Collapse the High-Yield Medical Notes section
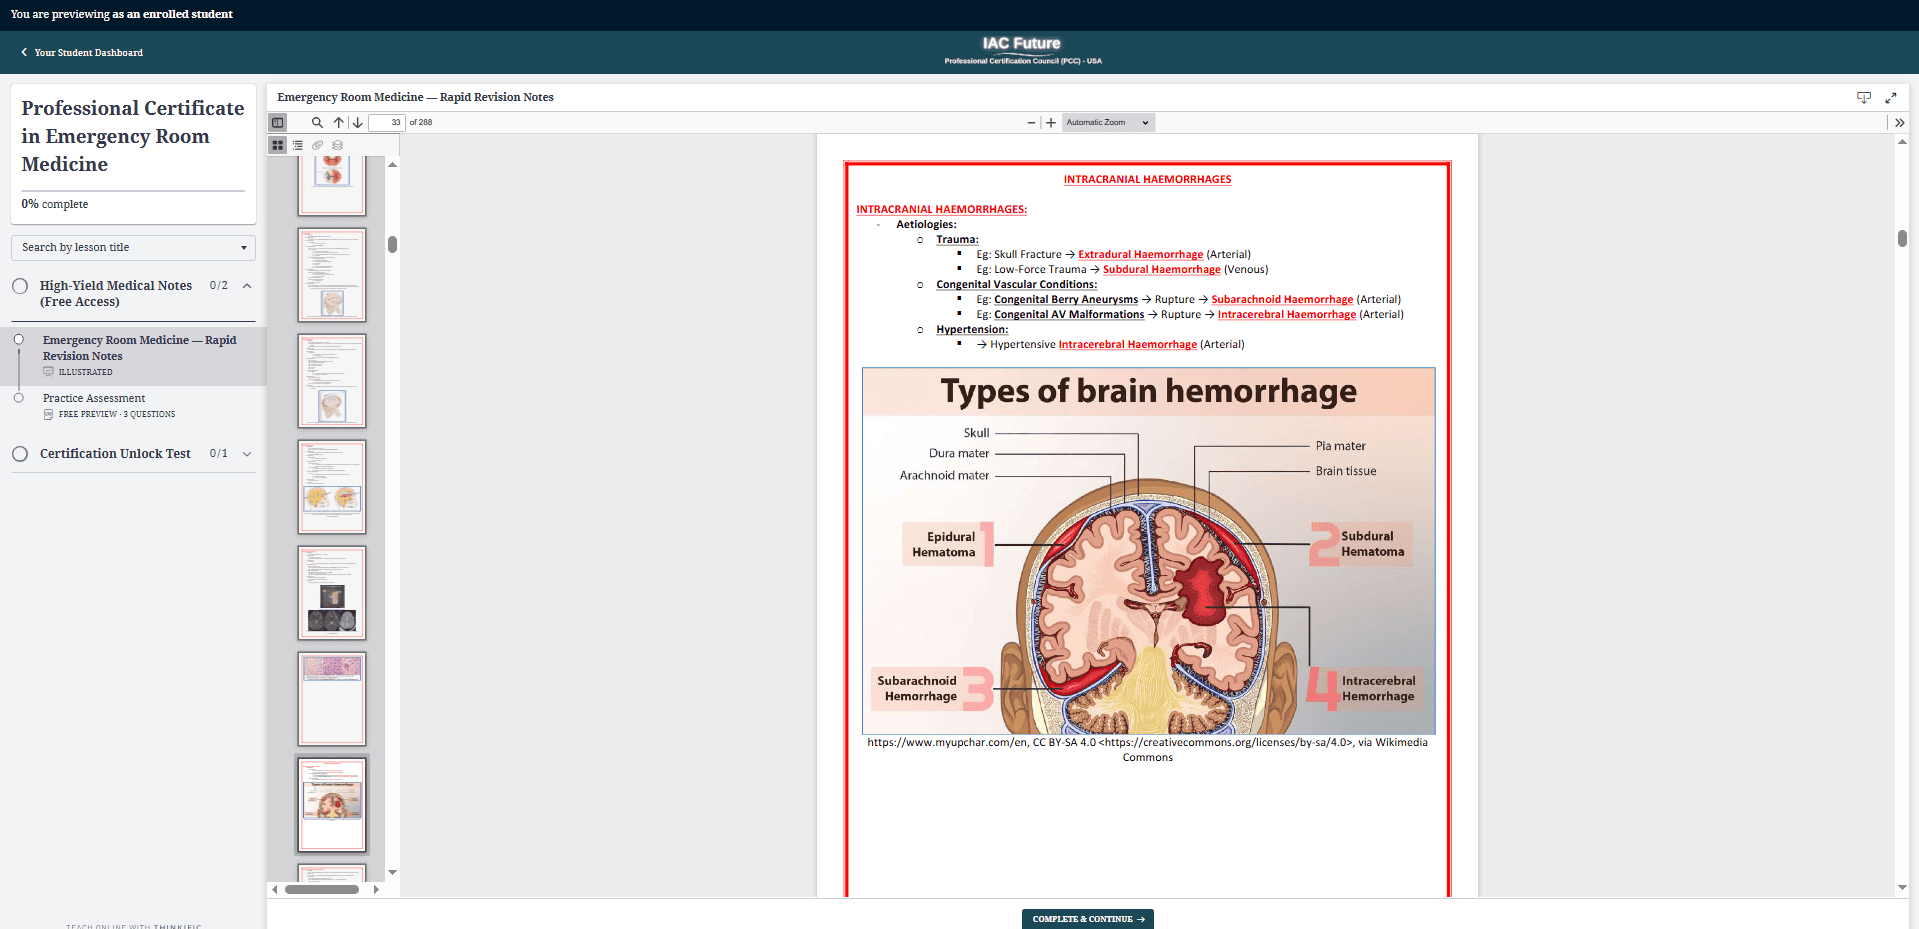 point(247,286)
